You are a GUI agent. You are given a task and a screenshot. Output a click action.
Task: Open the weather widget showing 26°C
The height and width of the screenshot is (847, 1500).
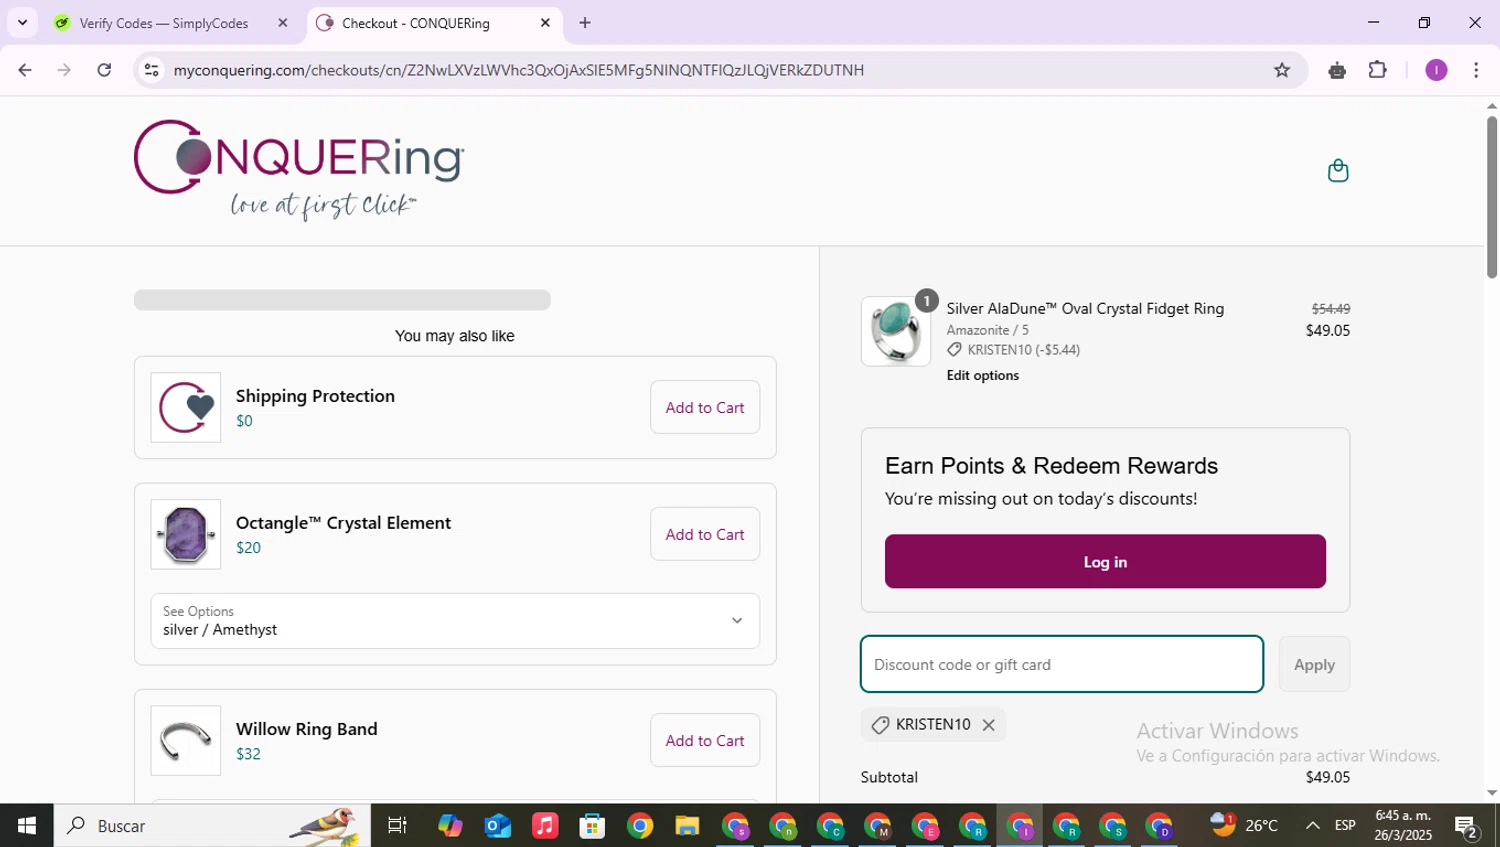(x=1244, y=826)
